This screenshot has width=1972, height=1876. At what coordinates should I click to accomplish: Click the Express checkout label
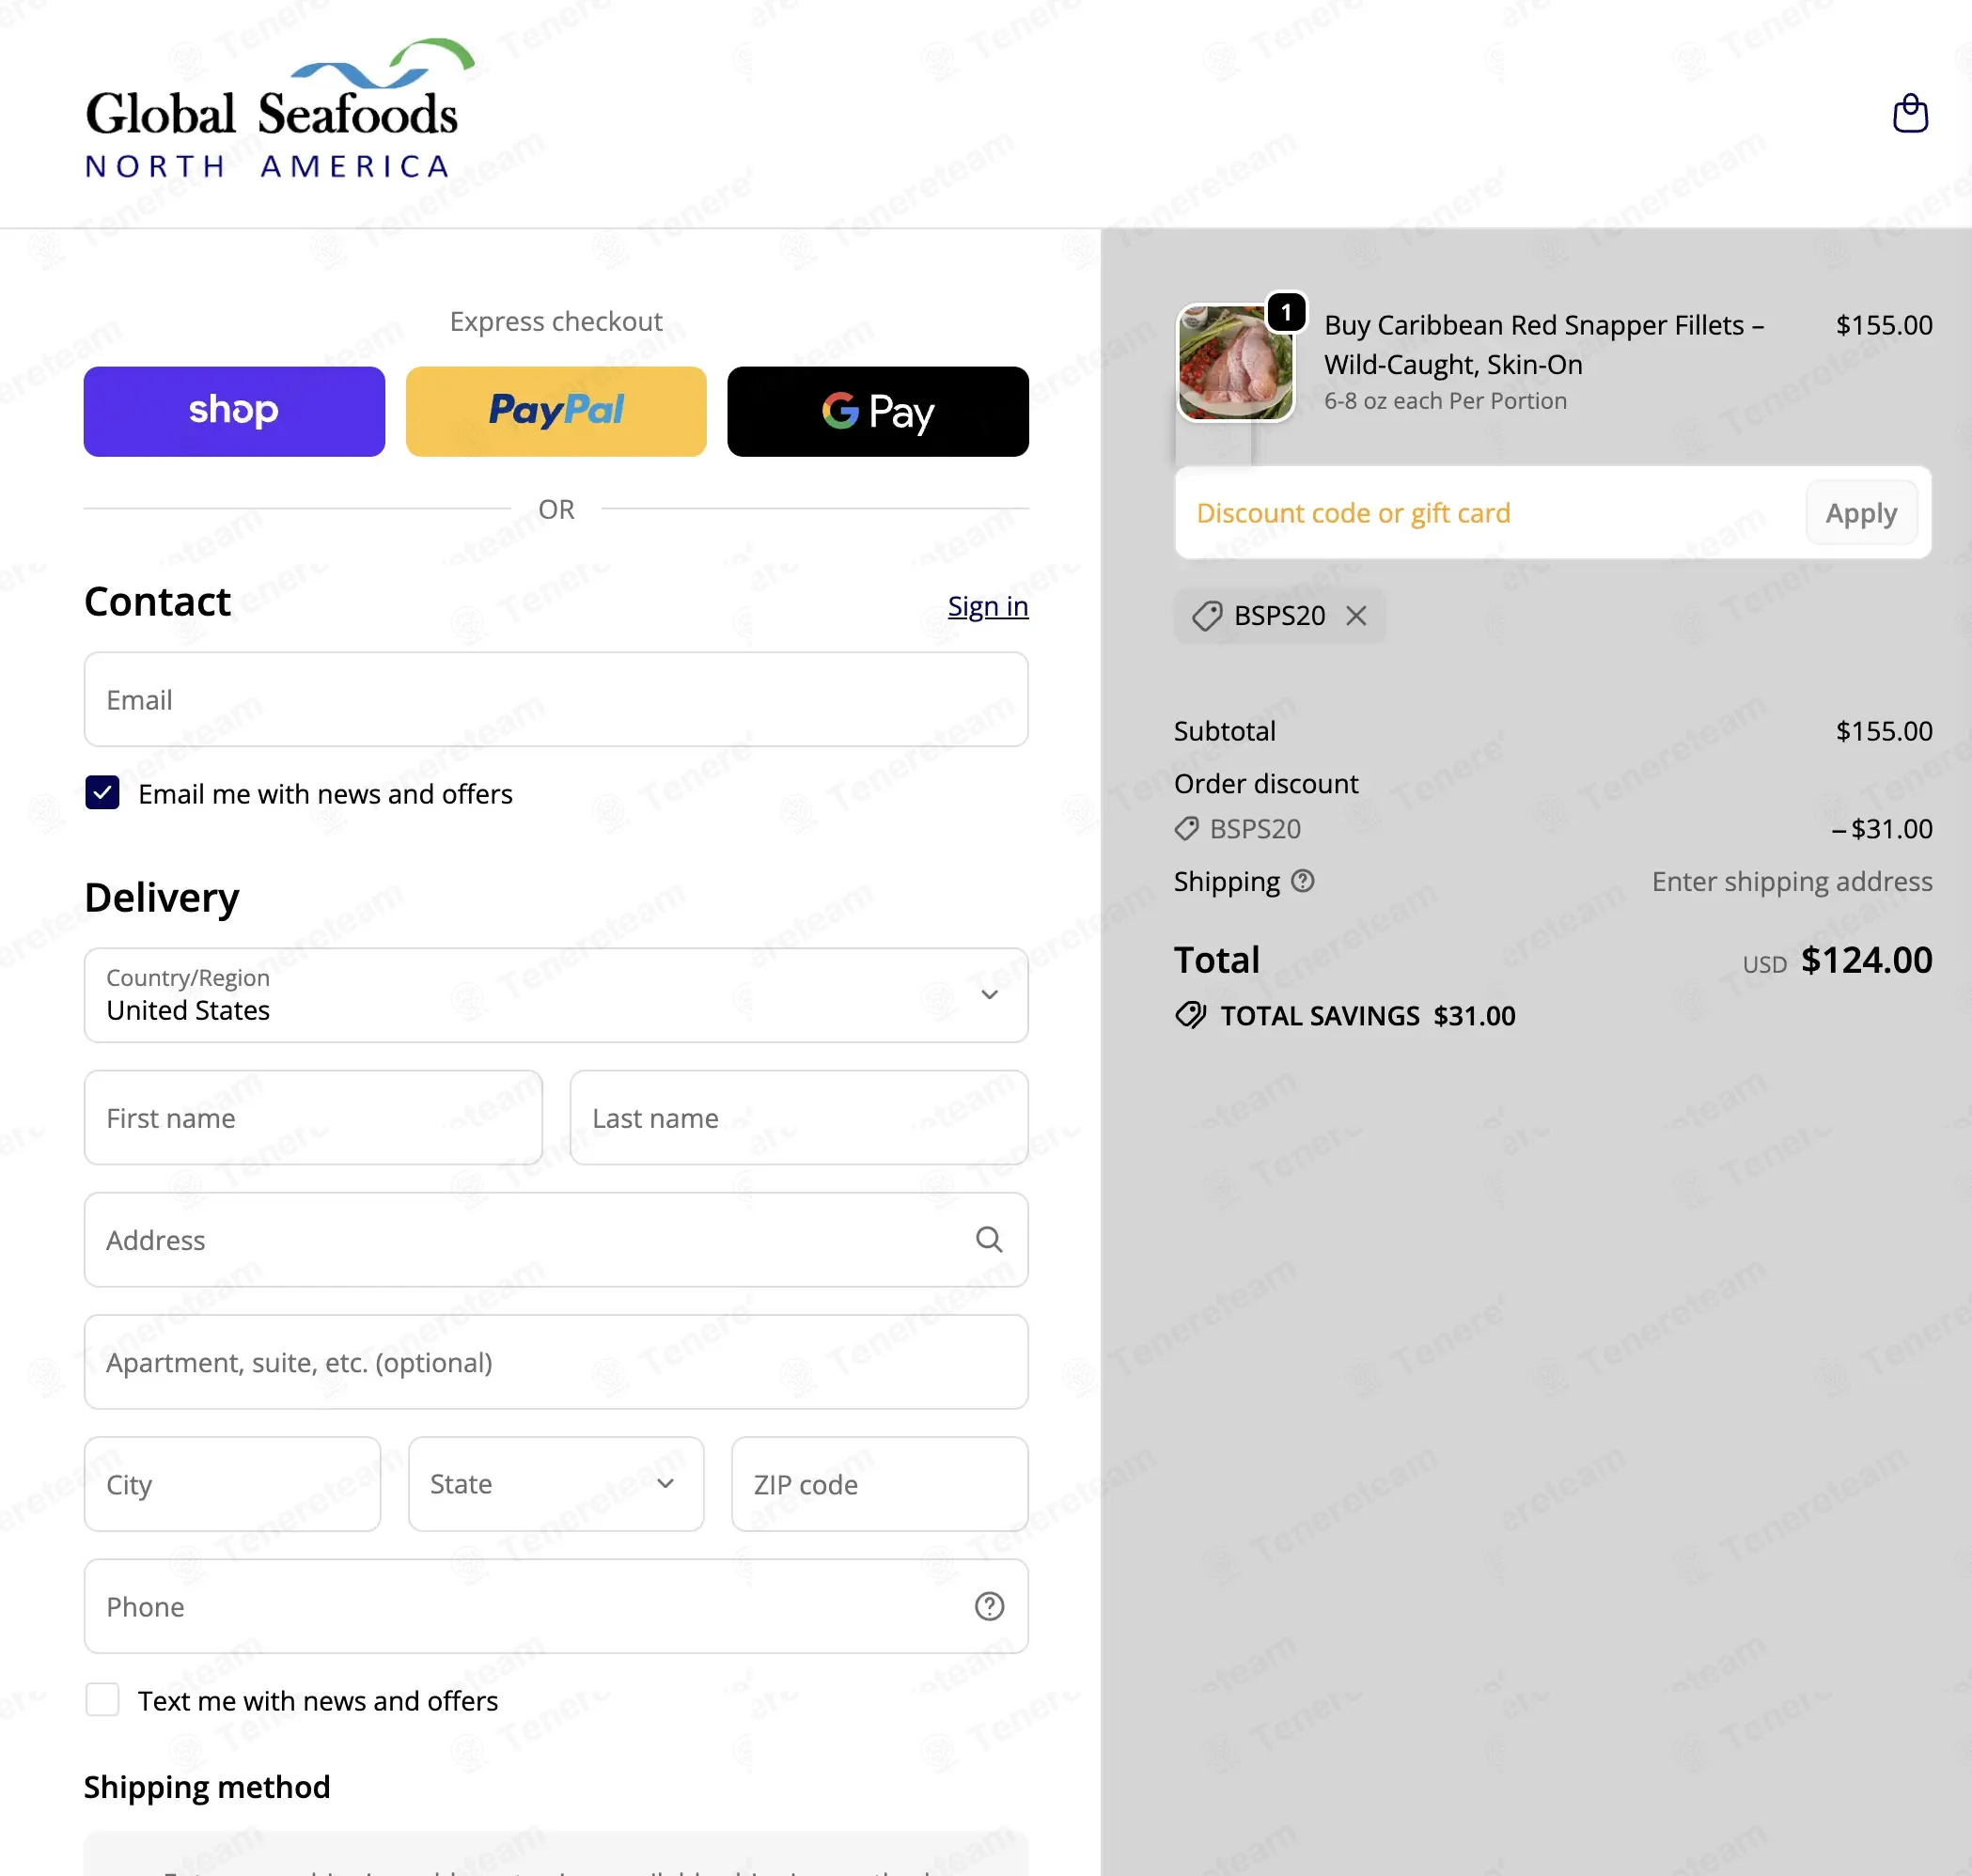pos(556,321)
